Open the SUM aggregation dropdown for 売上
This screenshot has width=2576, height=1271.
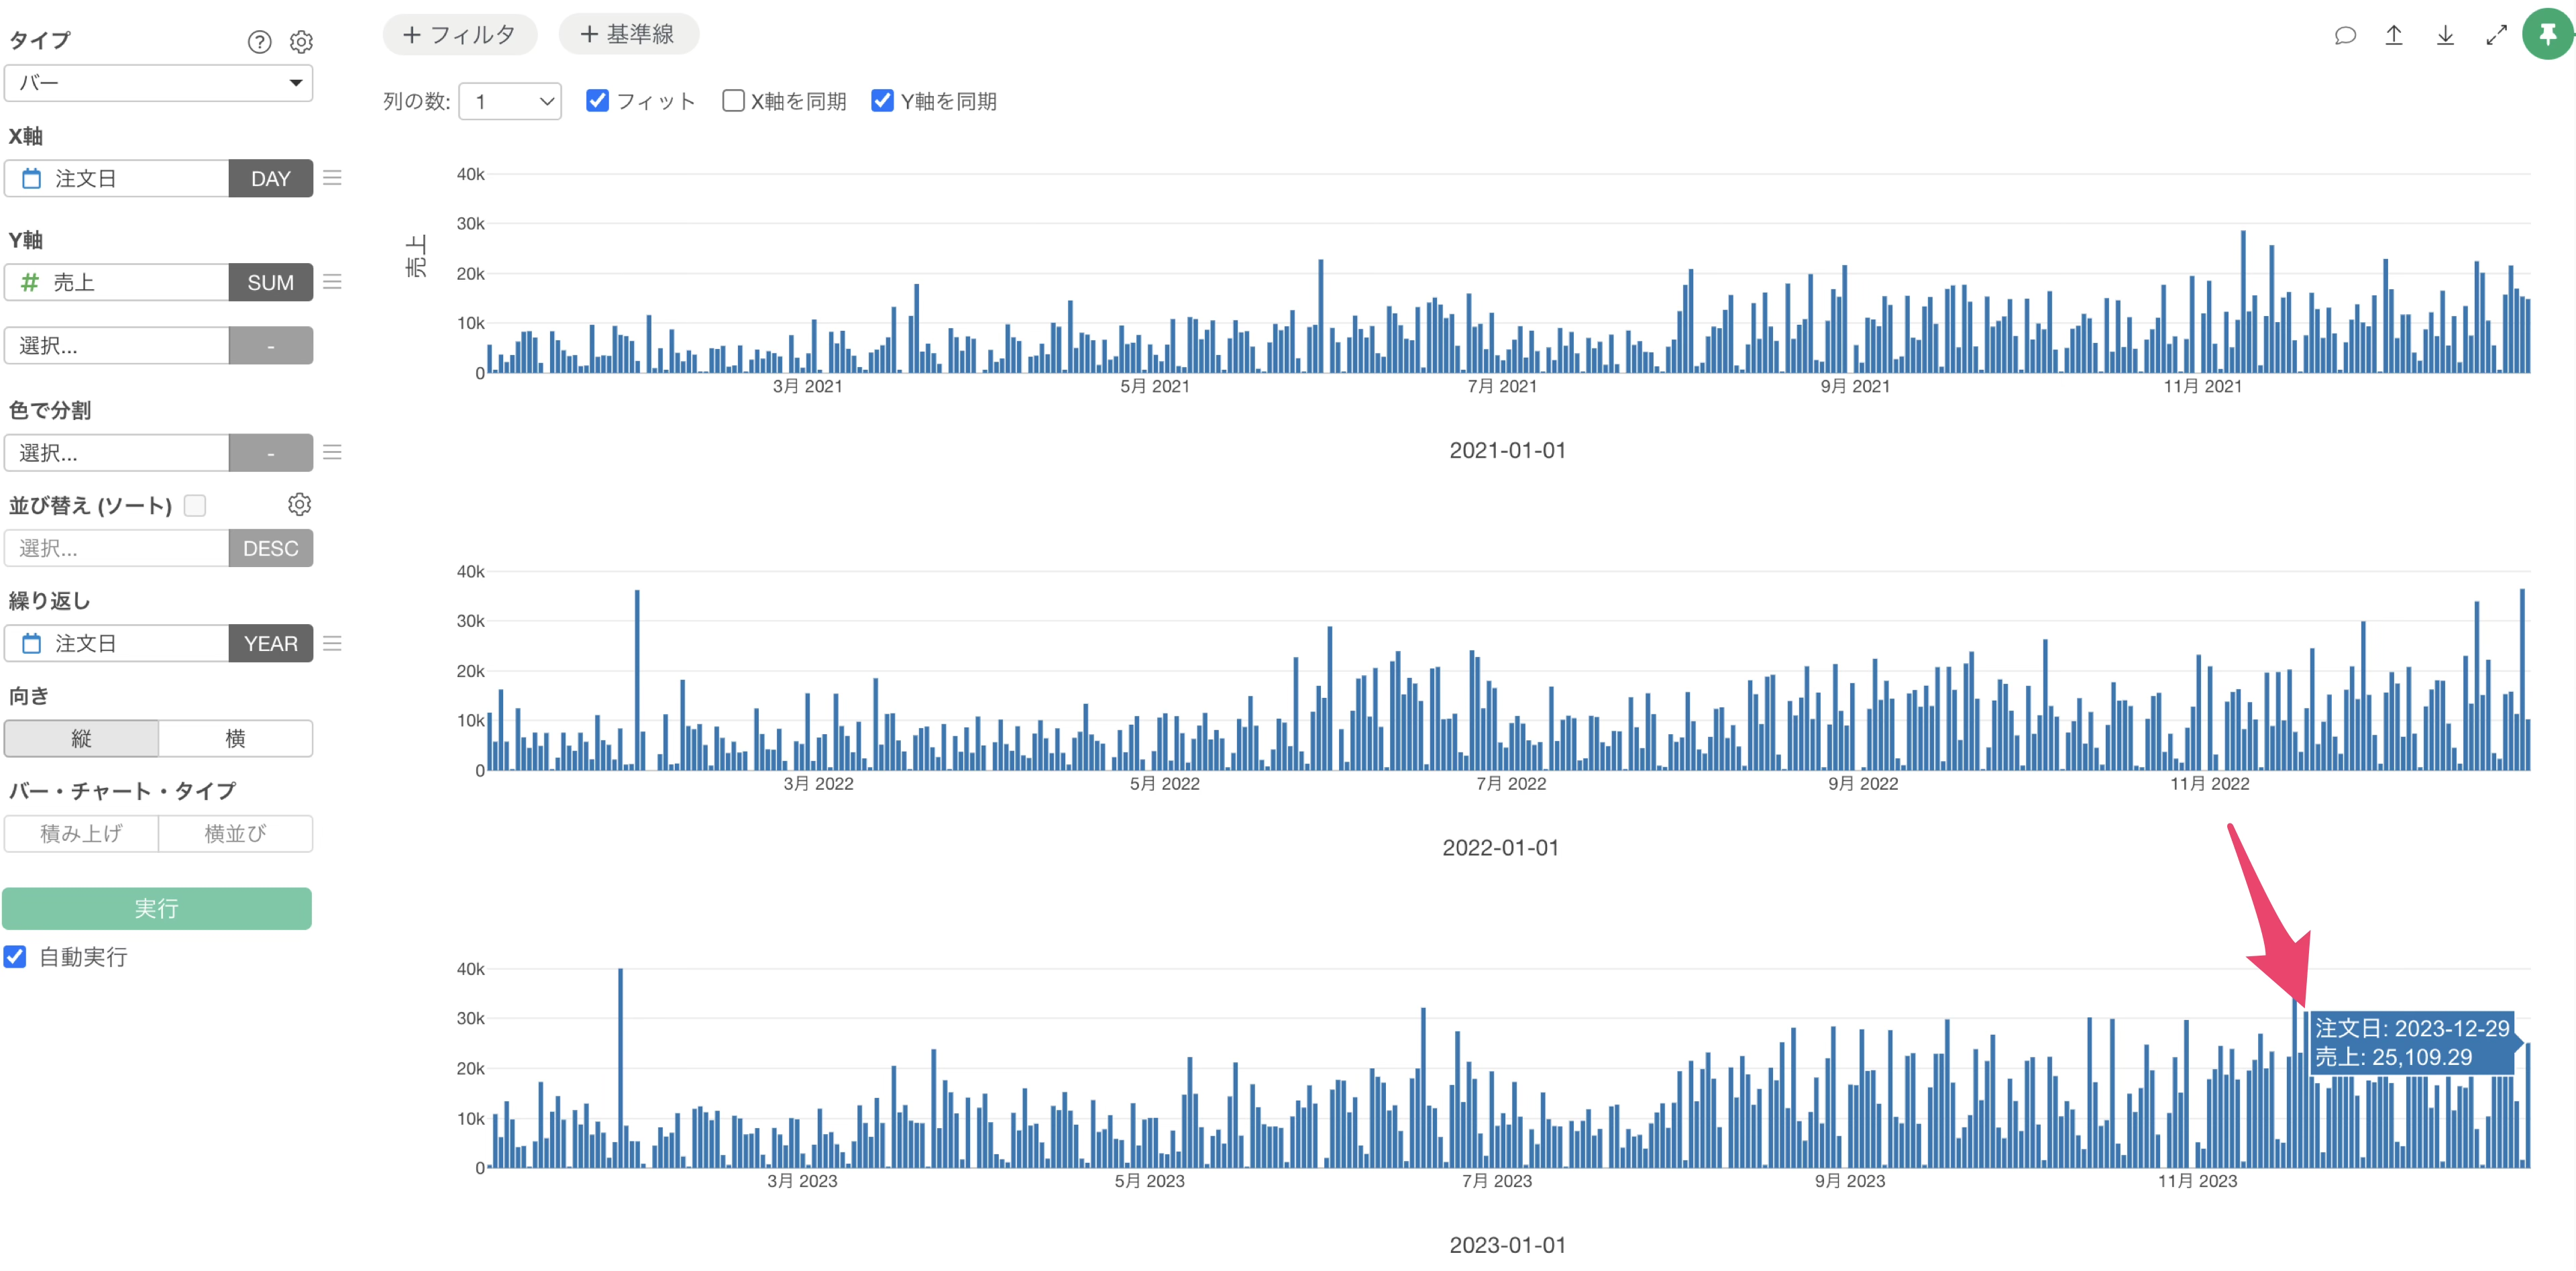pyautogui.click(x=270, y=283)
